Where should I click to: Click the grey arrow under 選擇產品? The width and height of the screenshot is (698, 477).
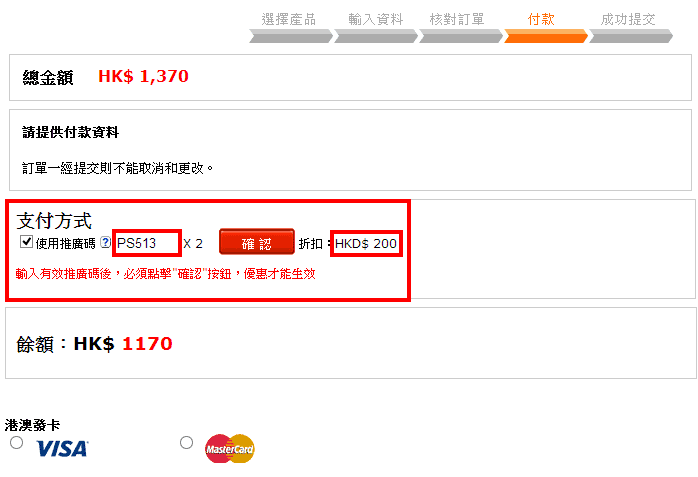pyautogui.click(x=291, y=36)
